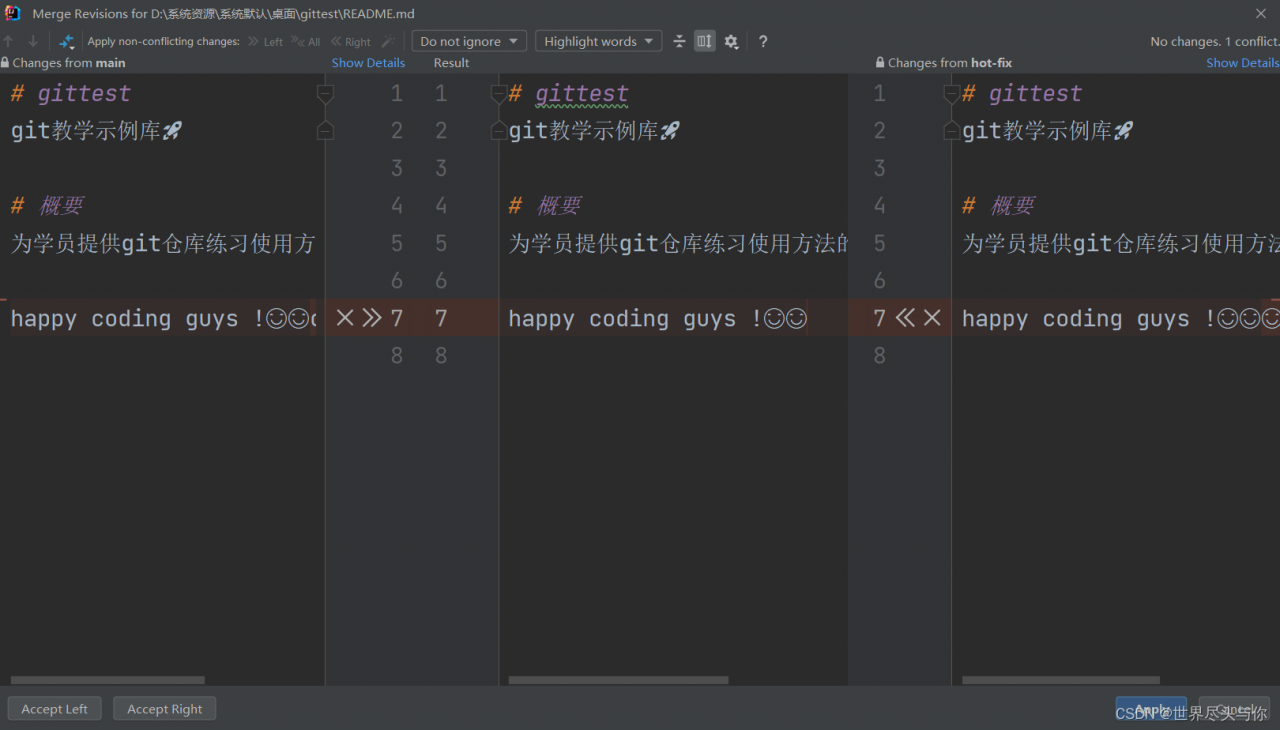Collapse heading fold marker in hot-fix pane line 1
This screenshot has width=1280, height=730.
[952, 94]
